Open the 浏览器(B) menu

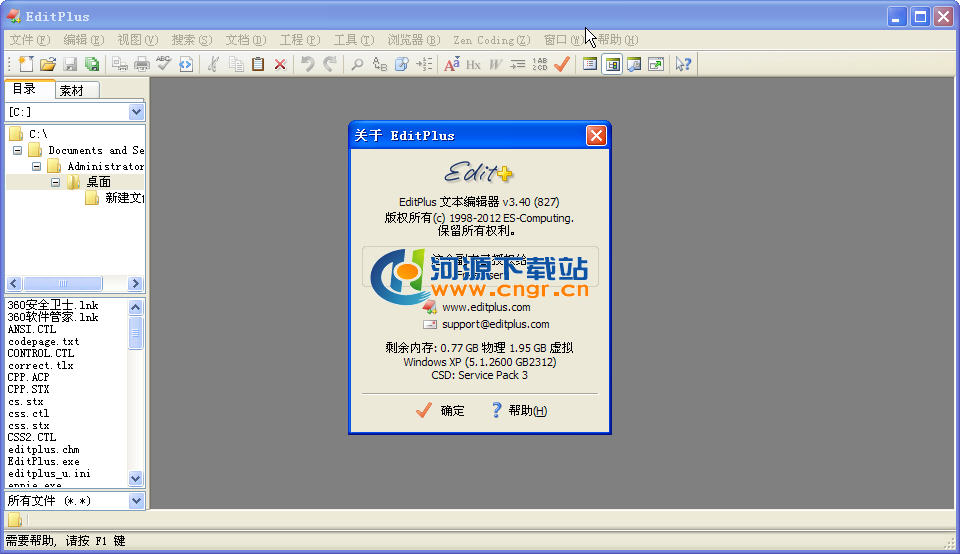pos(413,40)
